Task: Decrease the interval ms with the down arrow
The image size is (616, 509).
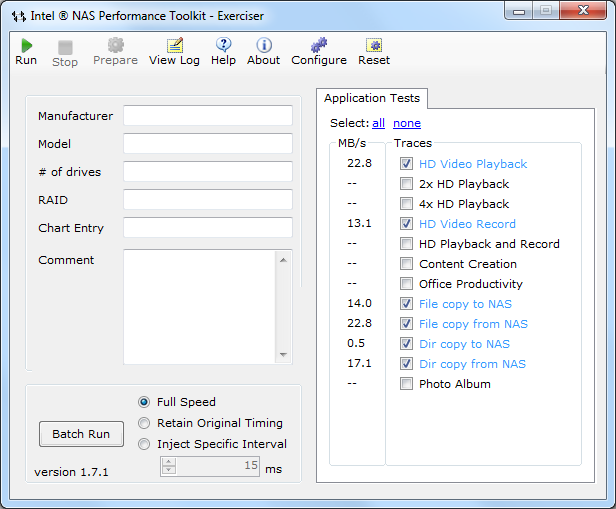Action: (x=169, y=470)
